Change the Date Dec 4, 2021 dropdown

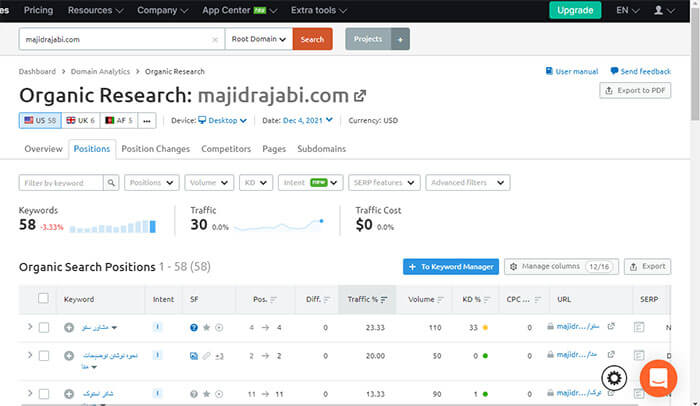click(x=308, y=121)
